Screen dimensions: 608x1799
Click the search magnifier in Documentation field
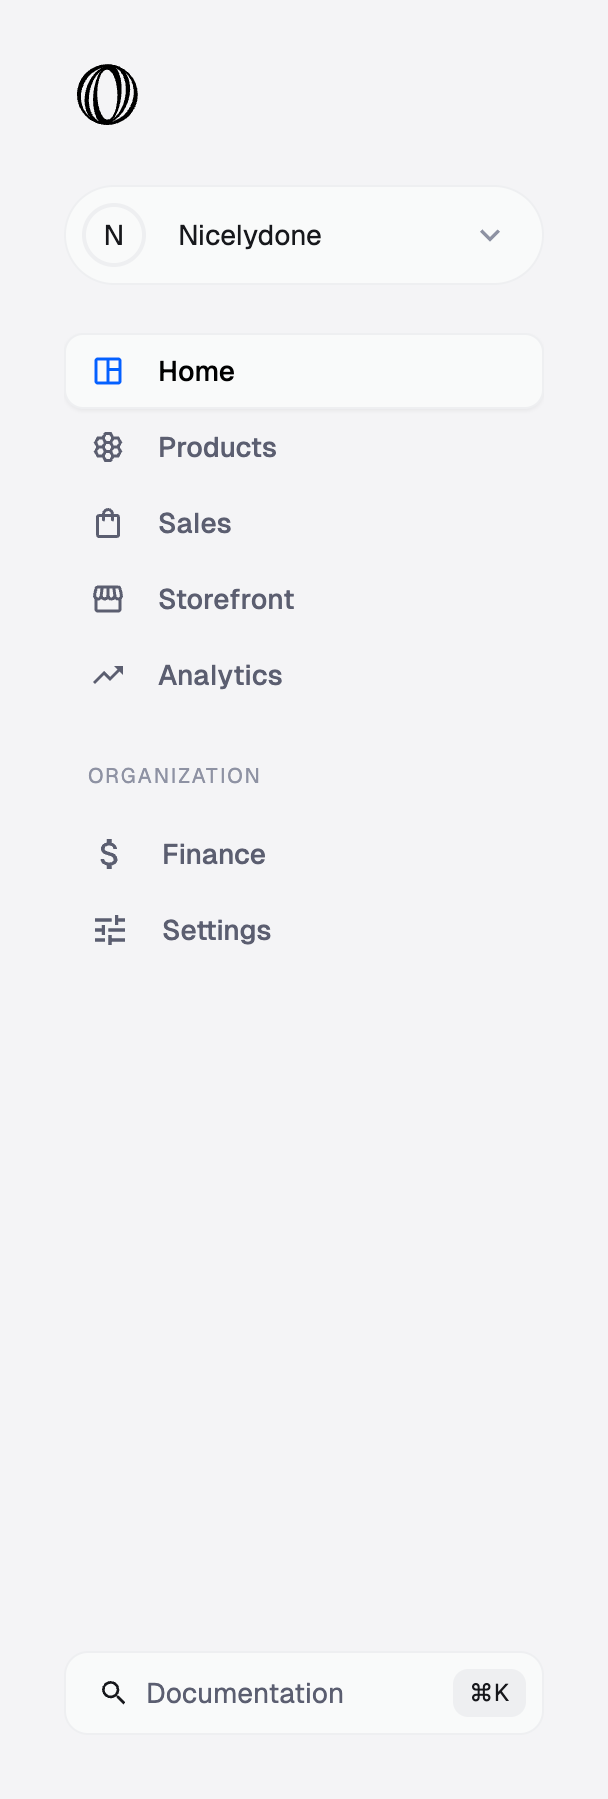[113, 1693]
